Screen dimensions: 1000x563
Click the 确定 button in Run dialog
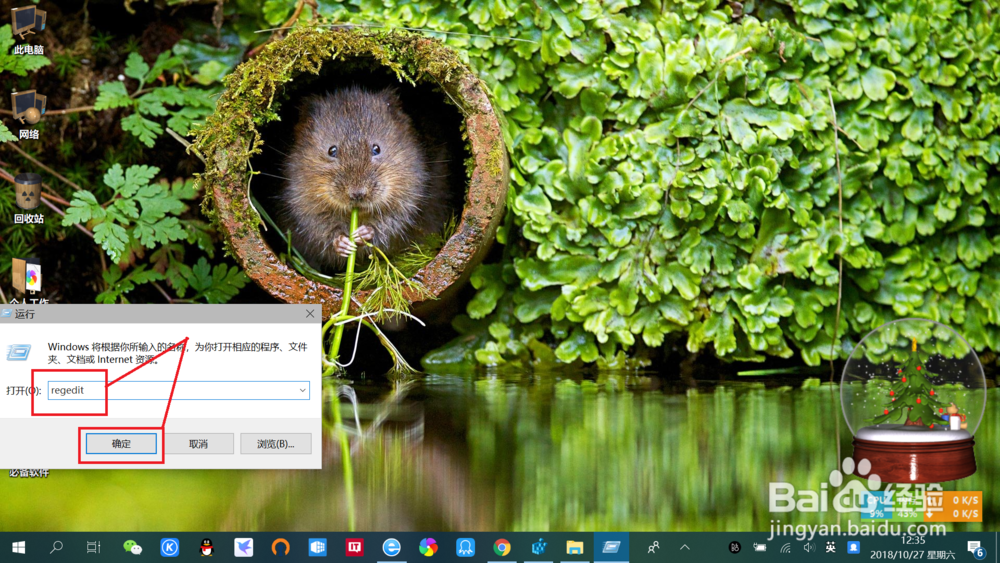[121, 444]
